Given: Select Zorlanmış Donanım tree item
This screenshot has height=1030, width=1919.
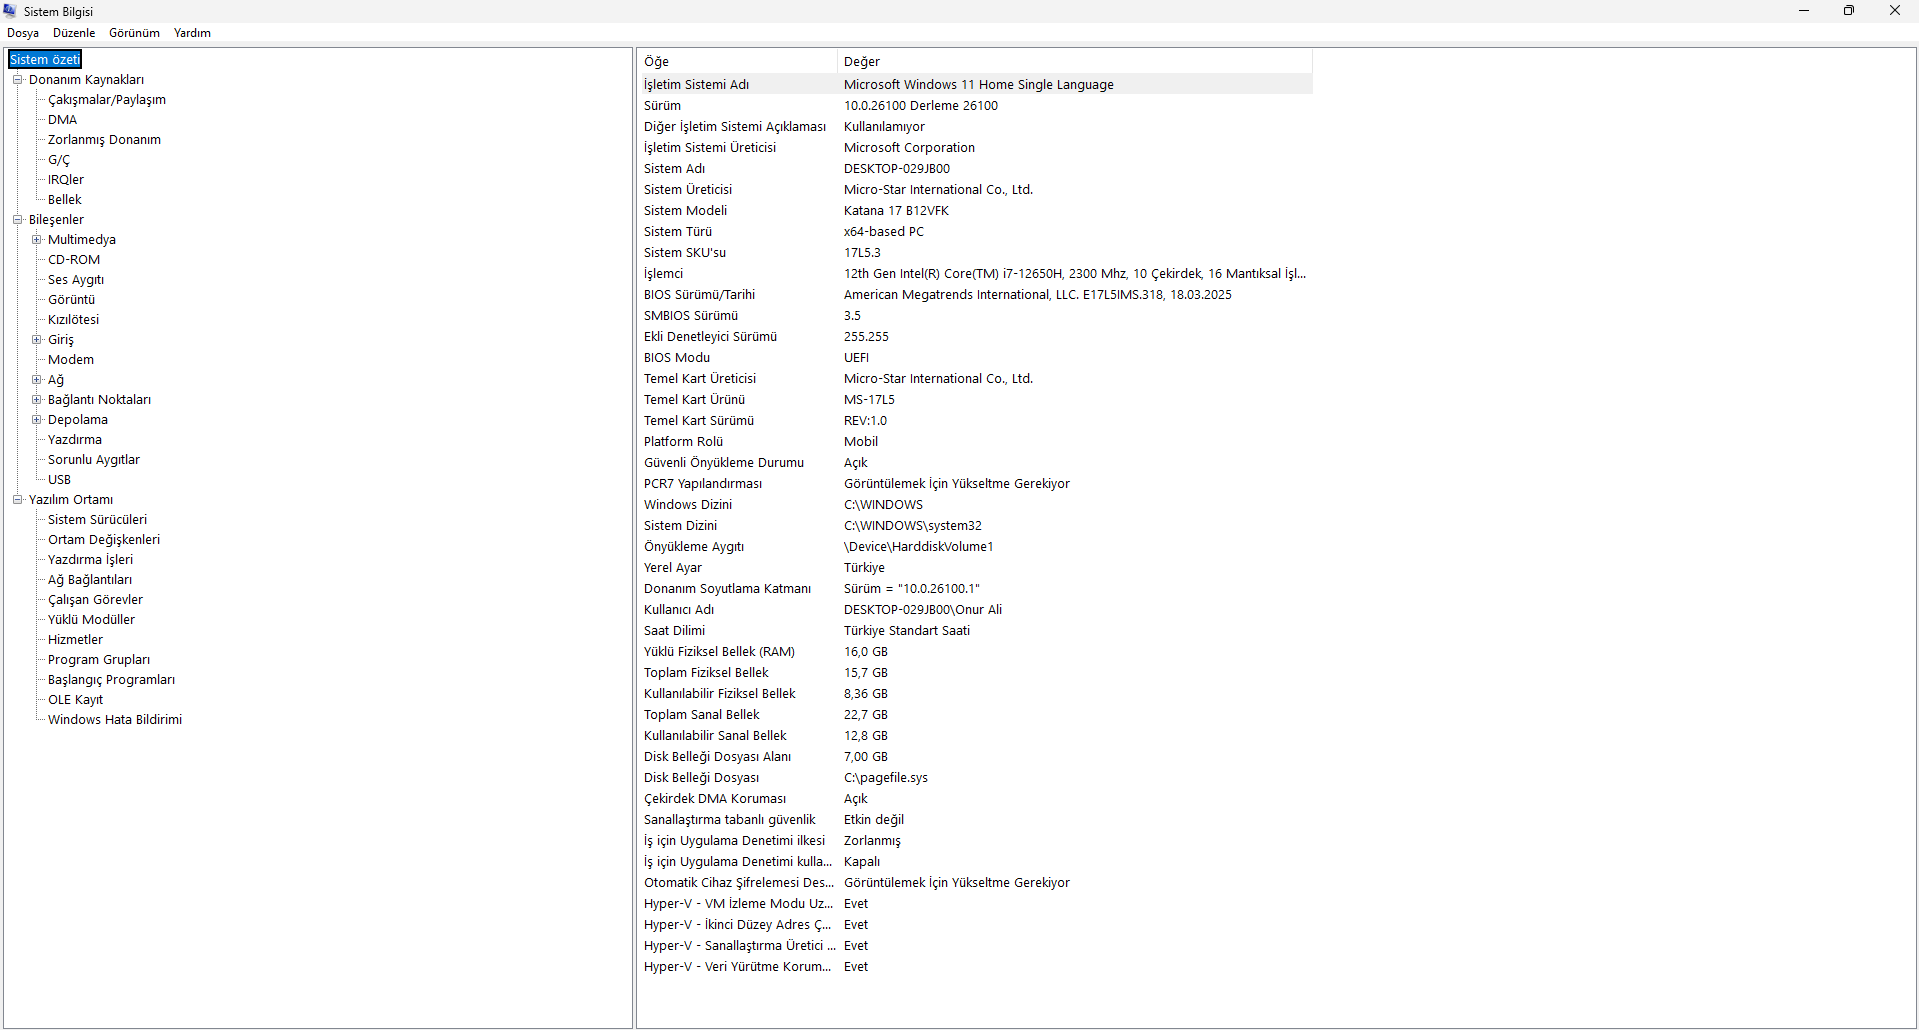Looking at the screenshot, I should [x=104, y=139].
